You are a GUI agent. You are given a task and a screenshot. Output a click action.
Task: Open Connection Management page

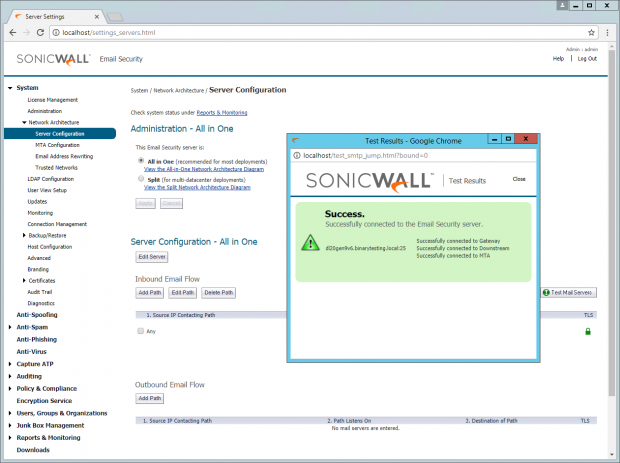(x=57, y=224)
